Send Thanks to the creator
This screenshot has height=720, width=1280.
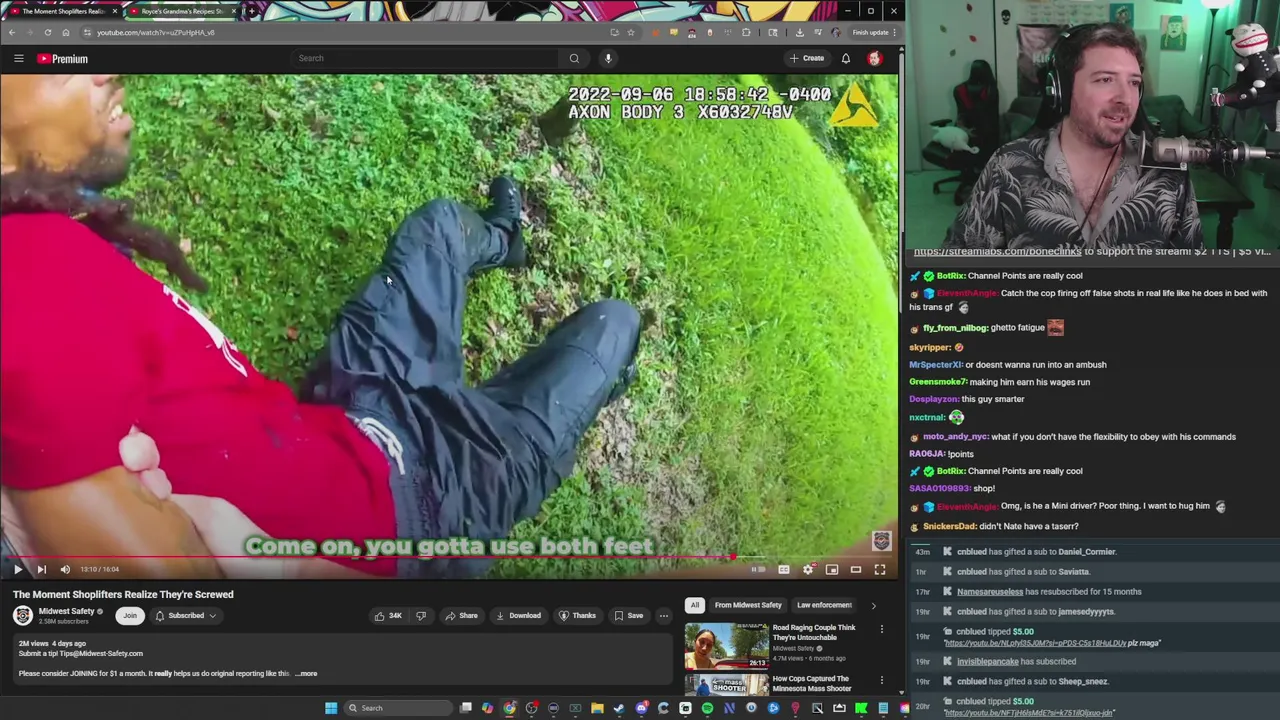coord(577,615)
